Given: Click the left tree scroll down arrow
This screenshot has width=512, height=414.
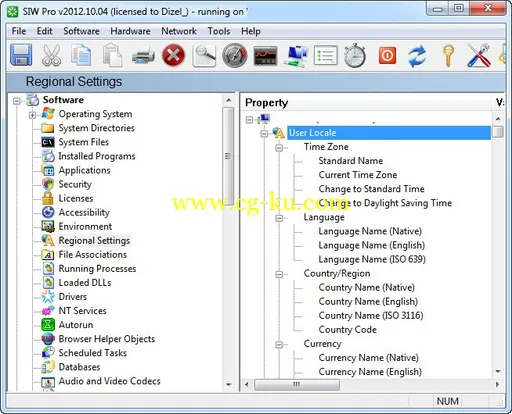Looking at the screenshot, I should pos(228,384).
